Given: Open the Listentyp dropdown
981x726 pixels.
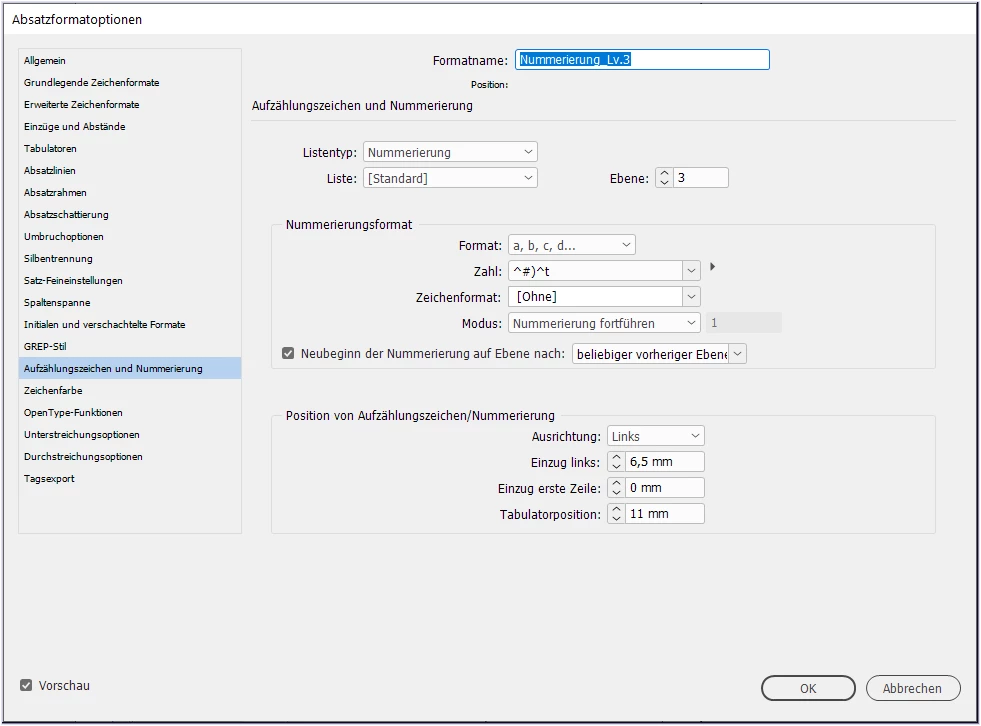Looking at the screenshot, I should pyautogui.click(x=450, y=152).
